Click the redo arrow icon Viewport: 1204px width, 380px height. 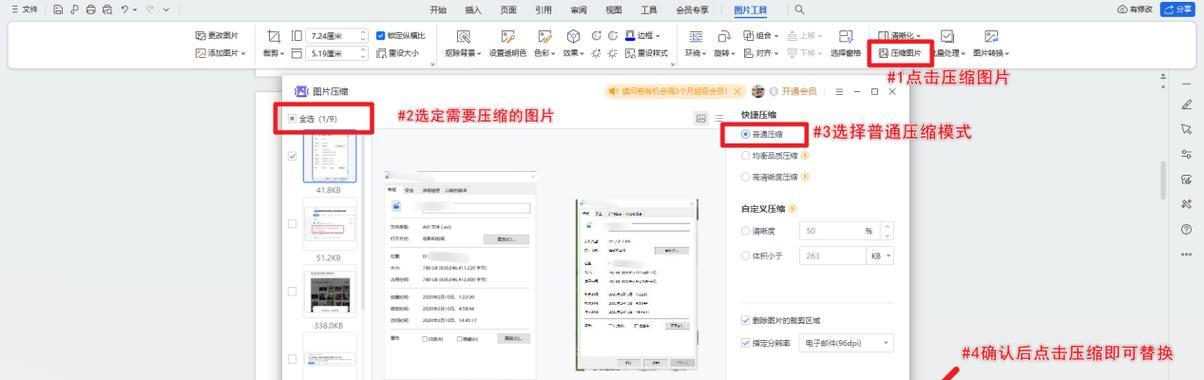tap(150, 9)
